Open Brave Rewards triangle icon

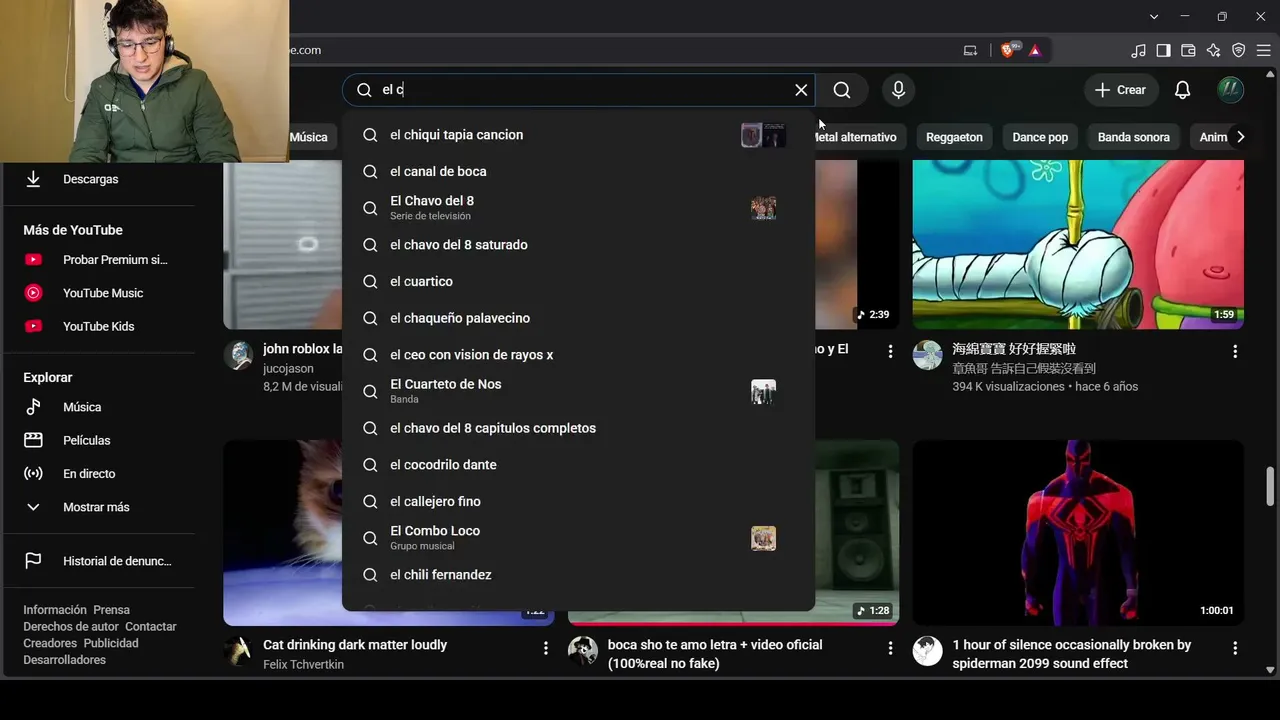pos(1035,50)
